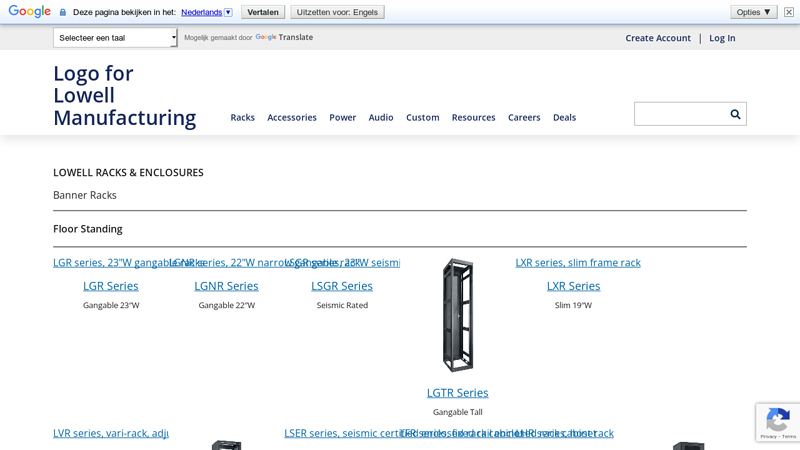Screen dimensions: 800x450
Task: Click the 'Seismic Rated' text
Action: point(342,305)
